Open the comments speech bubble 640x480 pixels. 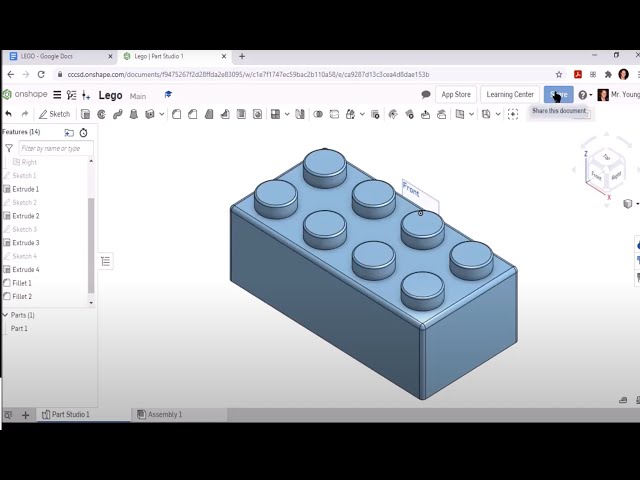(426, 94)
